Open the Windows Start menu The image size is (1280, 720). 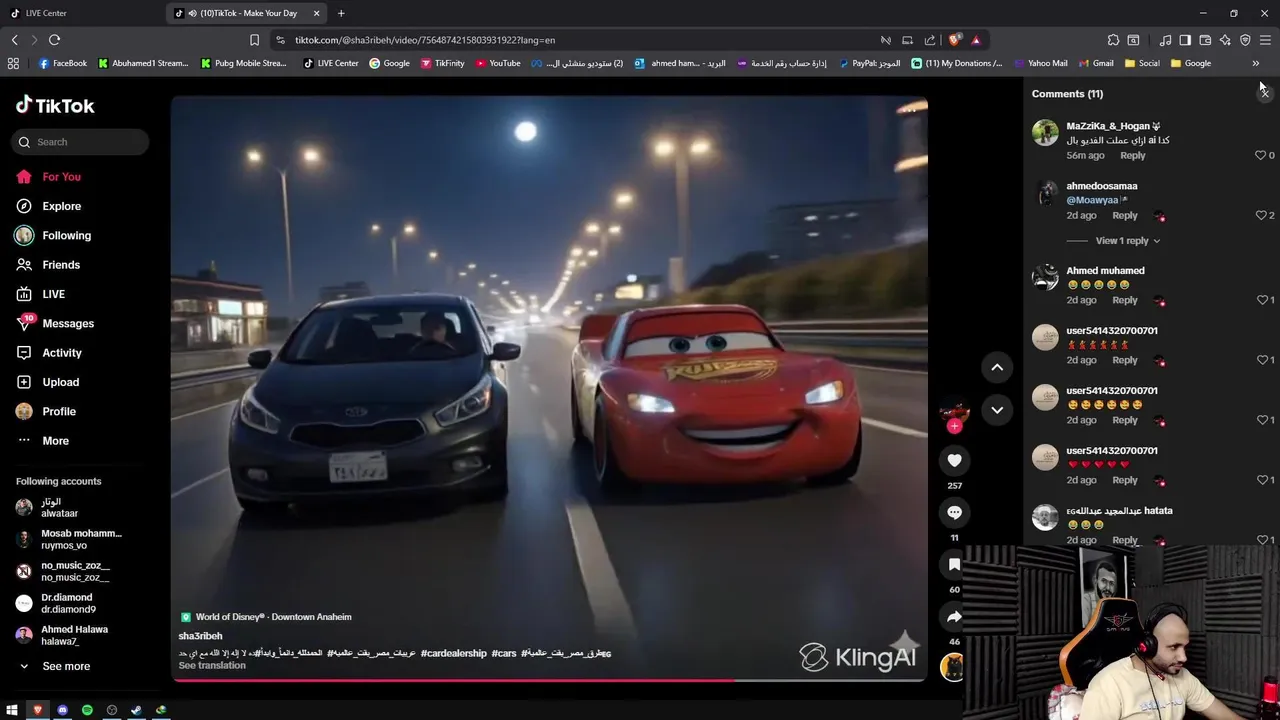[x=12, y=710]
